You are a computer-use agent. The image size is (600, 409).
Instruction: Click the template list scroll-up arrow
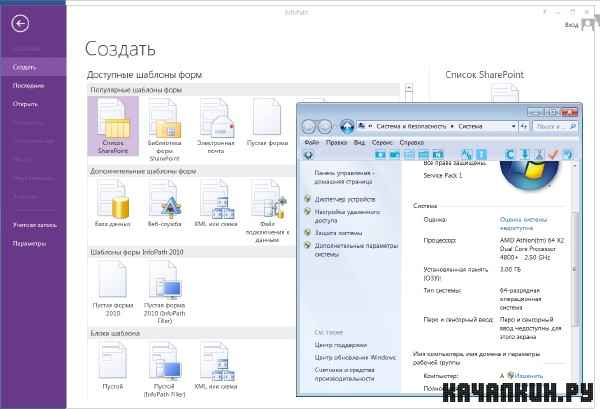pyautogui.click(x=409, y=88)
